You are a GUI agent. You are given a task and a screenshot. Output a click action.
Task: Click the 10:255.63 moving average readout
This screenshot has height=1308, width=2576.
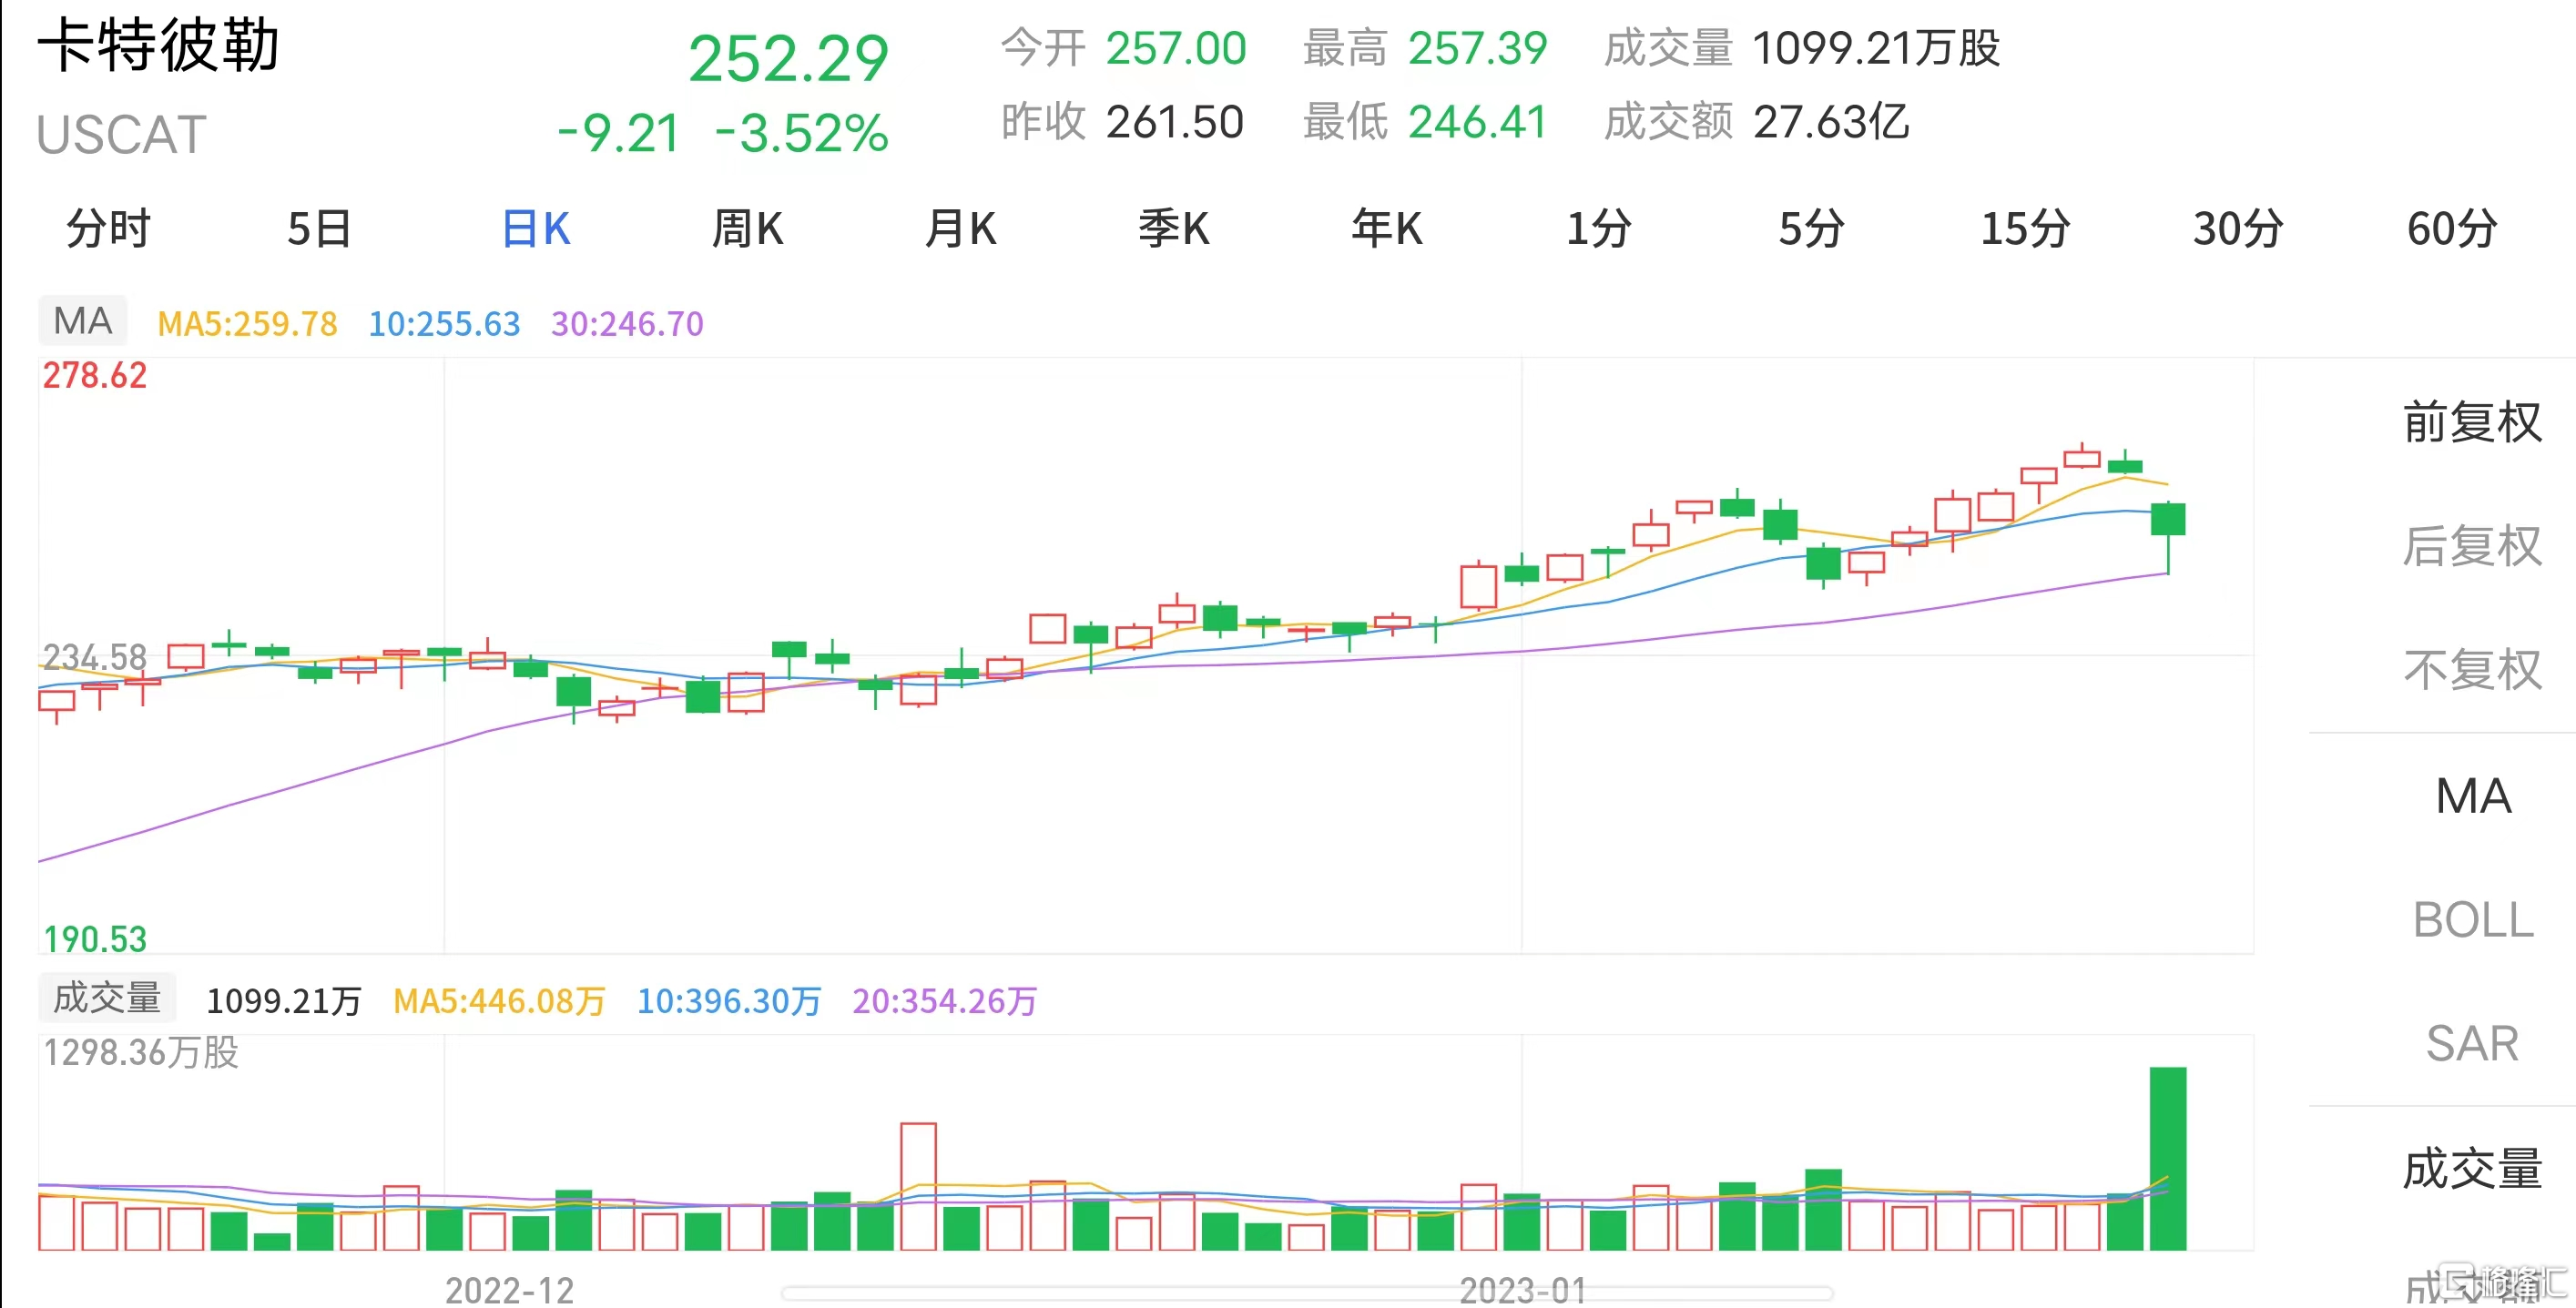pyautogui.click(x=444, y=323)
